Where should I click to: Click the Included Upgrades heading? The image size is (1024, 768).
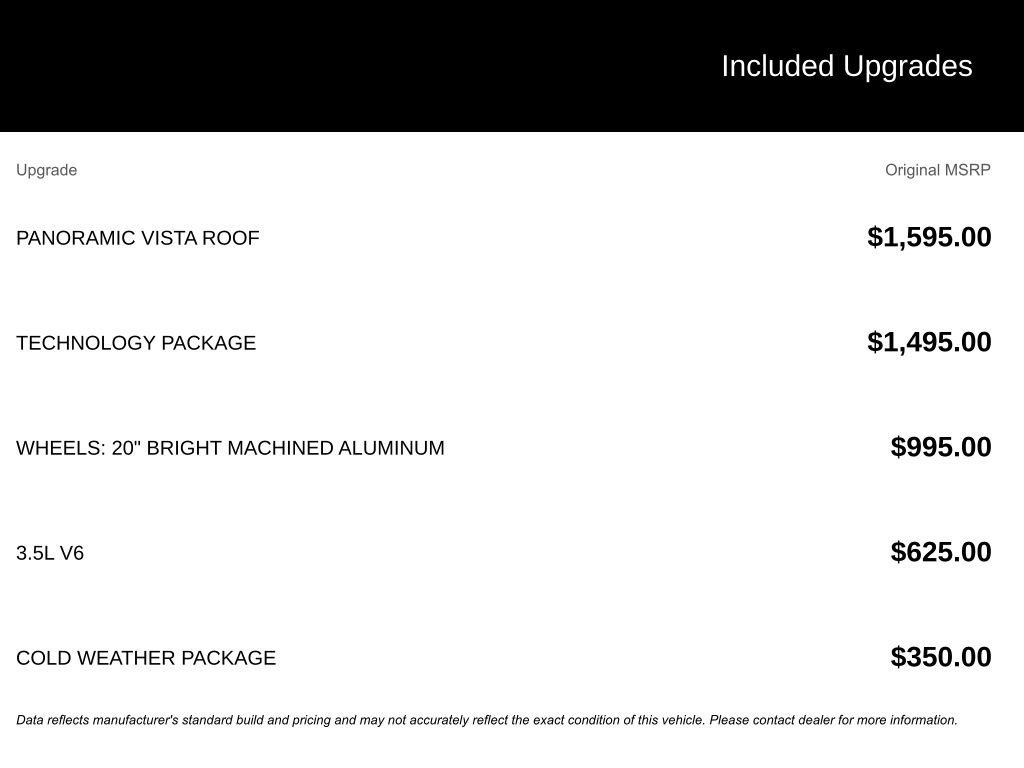(847, 67)
